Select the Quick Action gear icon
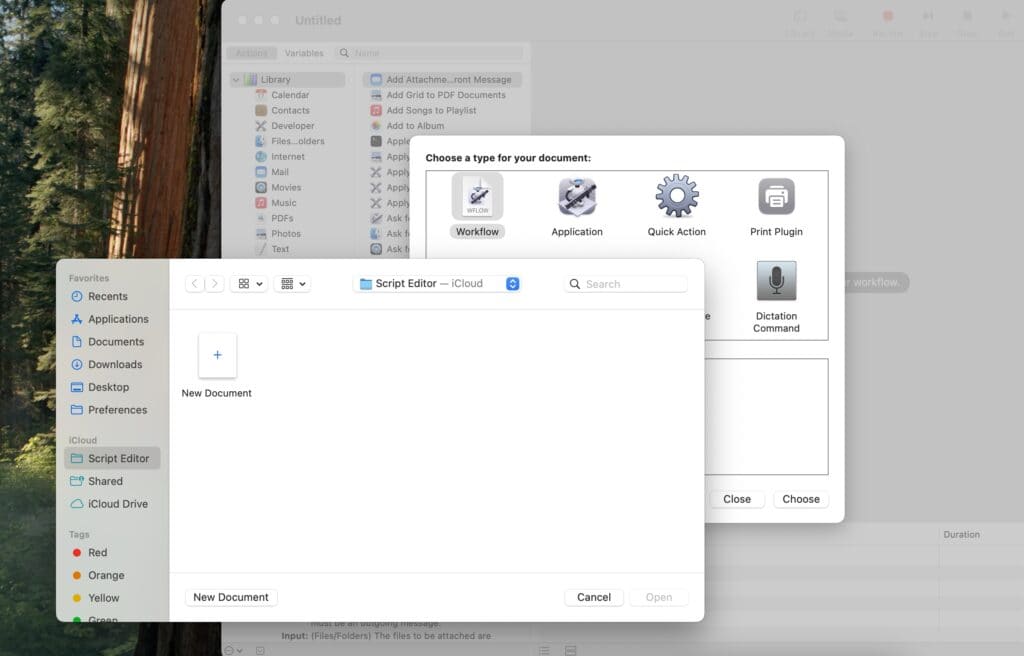 tap(676, 197)
